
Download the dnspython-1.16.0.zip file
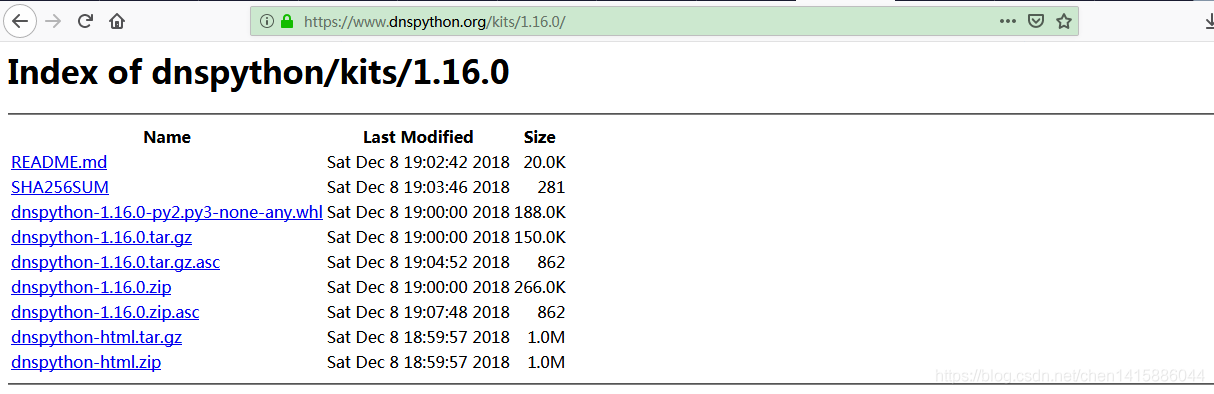91,287
